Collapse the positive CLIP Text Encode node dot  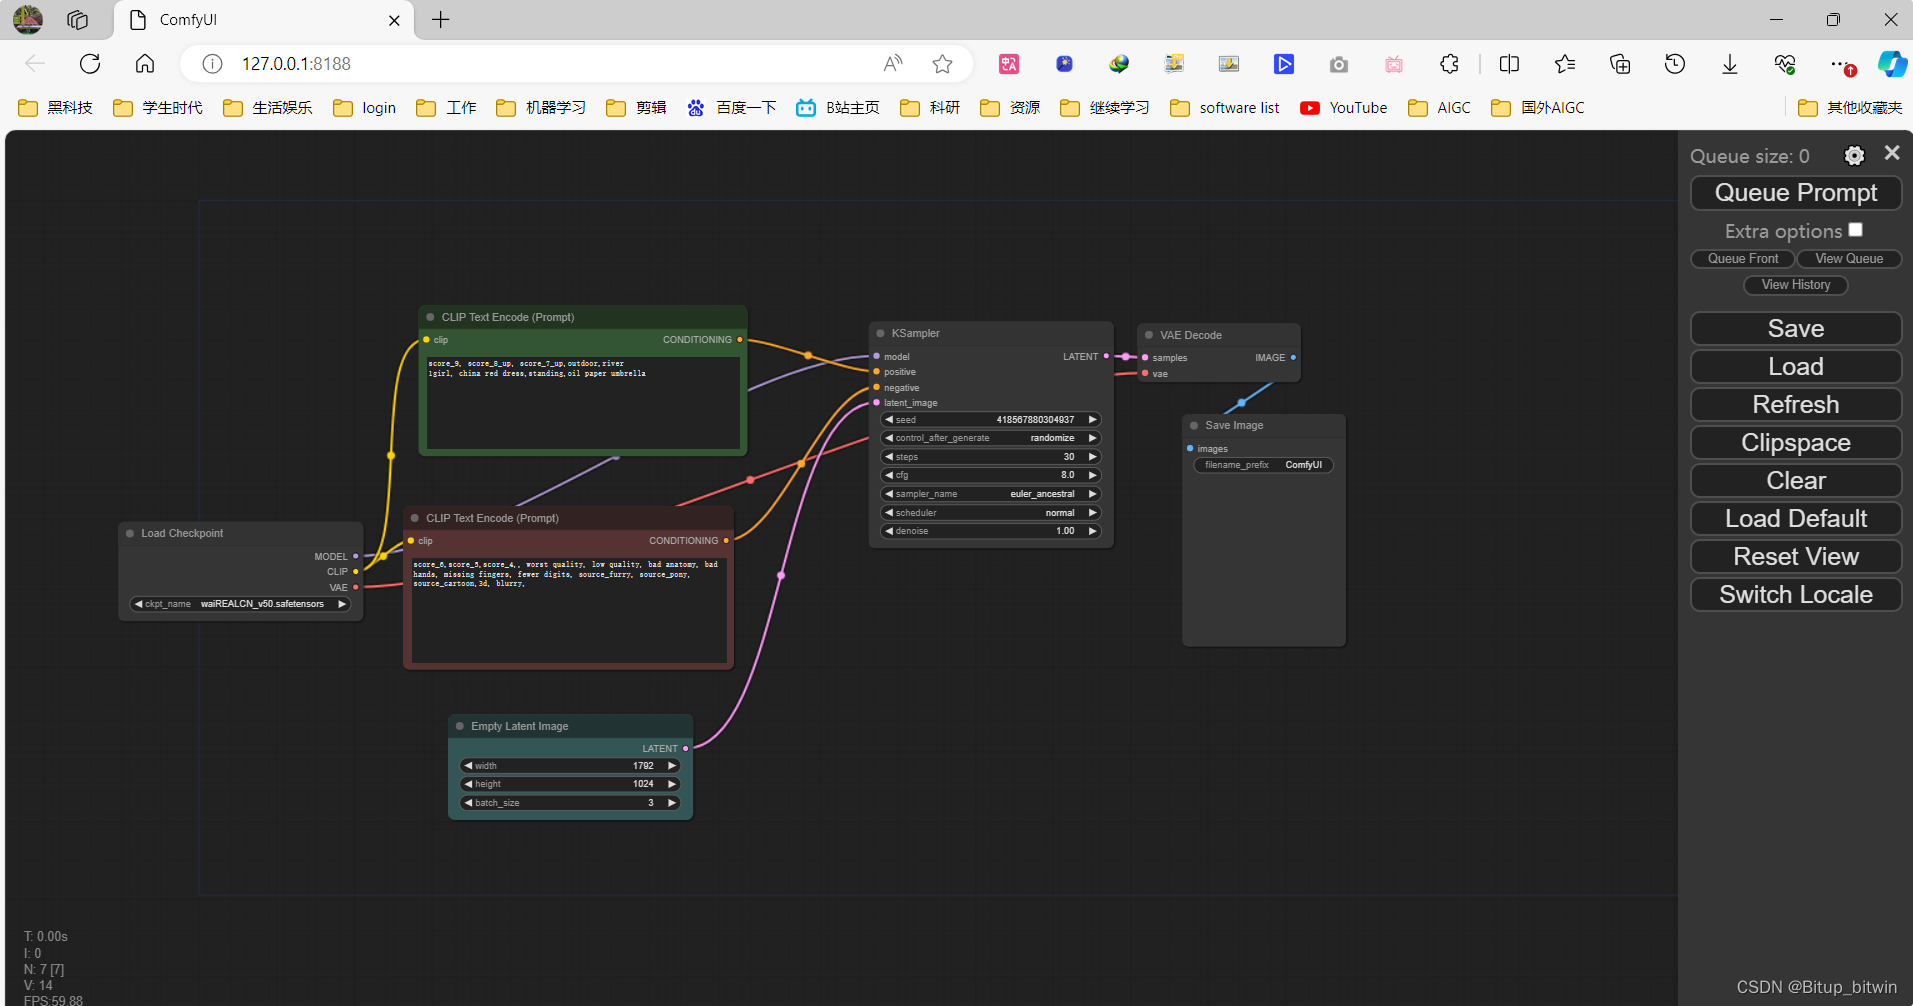[430, 317]
